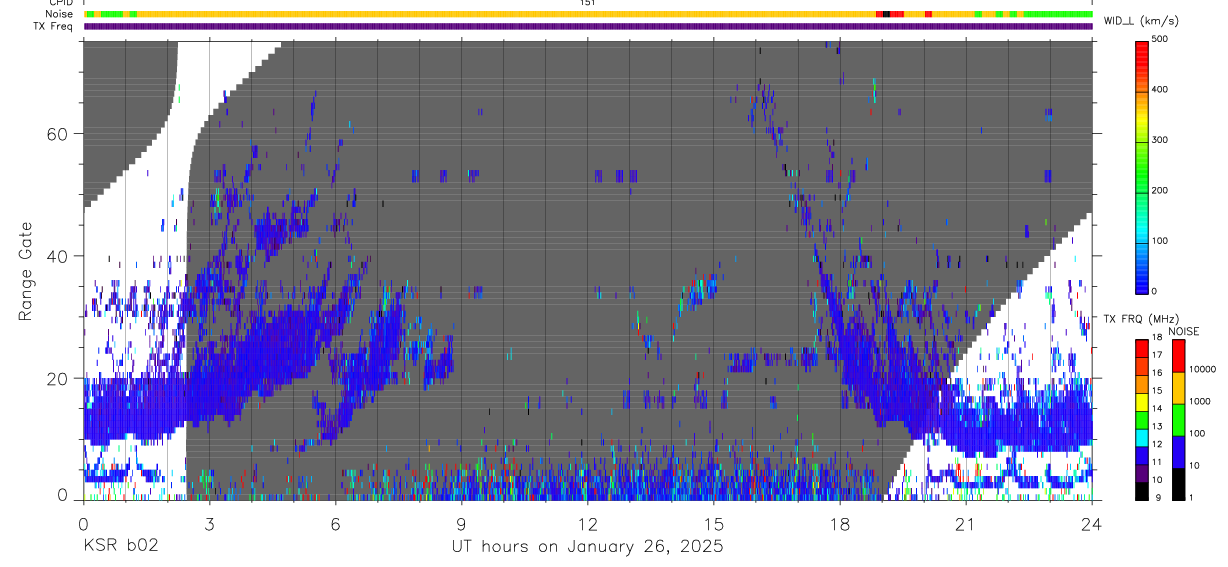The image size is (1228, 567).
Task: Click the '1000' tick on NOISE scale
Action: (x=1201, y=401)
